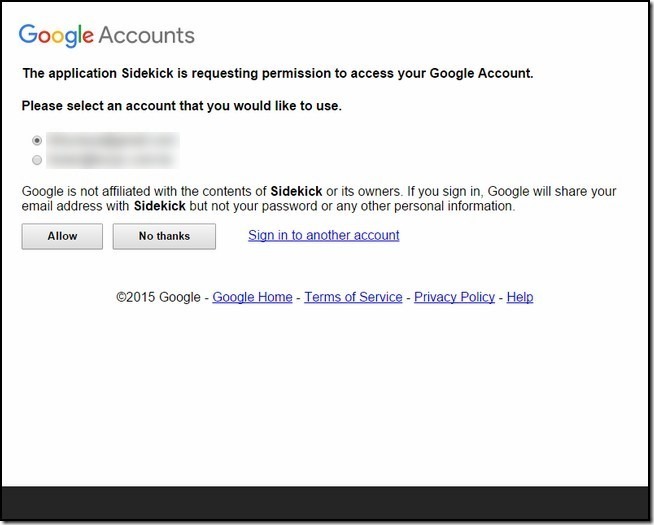Decline with the No thanks button
The image size is (654, 525).
pos(164,236)
